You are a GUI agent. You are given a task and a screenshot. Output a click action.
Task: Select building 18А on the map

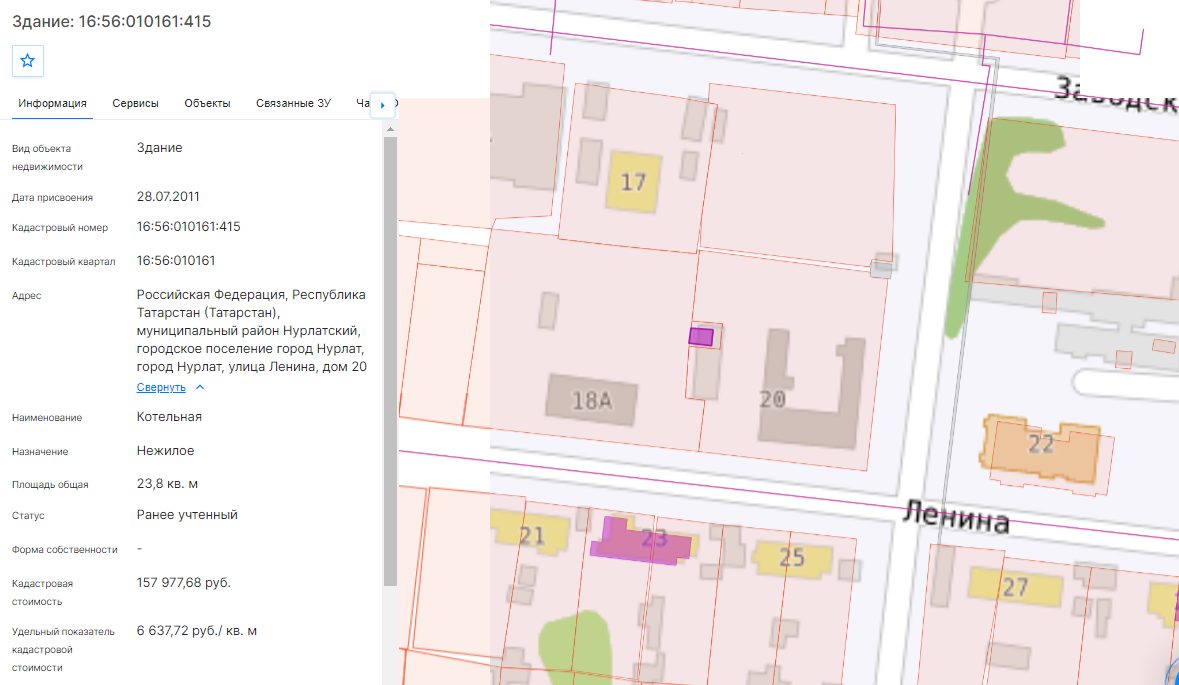click(x=592, y=400)
